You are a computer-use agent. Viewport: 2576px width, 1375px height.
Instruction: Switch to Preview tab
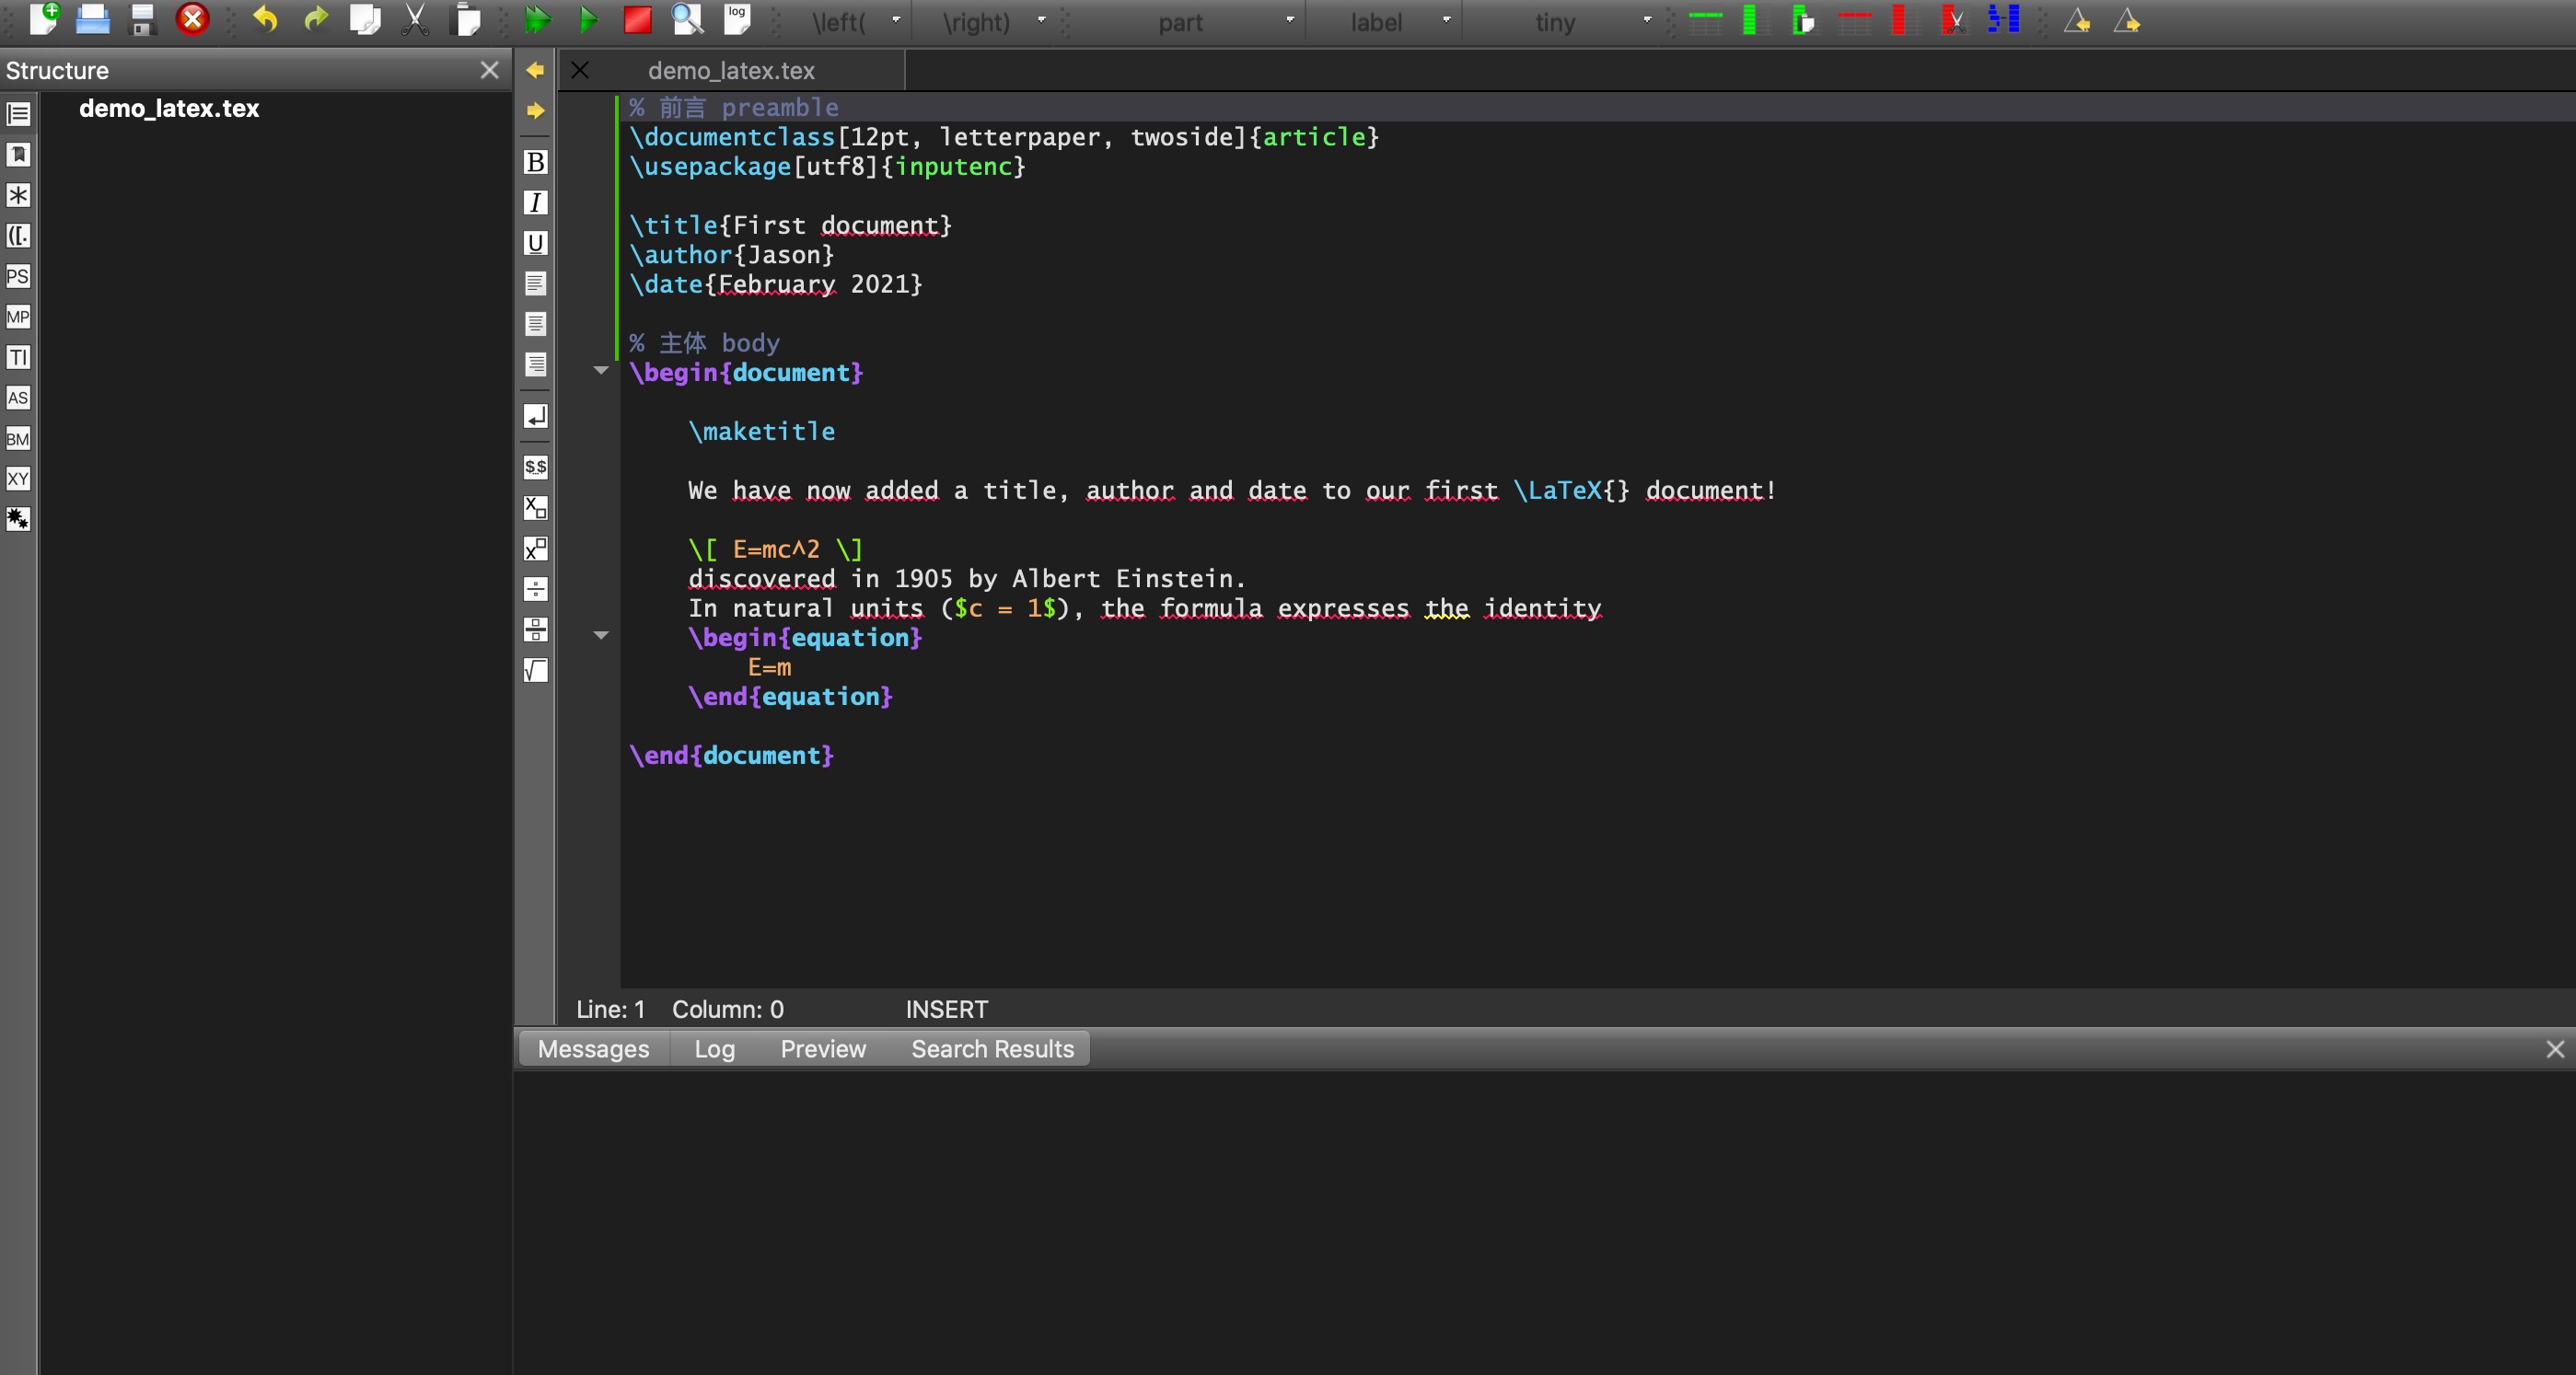click(x=823, y=1049)
